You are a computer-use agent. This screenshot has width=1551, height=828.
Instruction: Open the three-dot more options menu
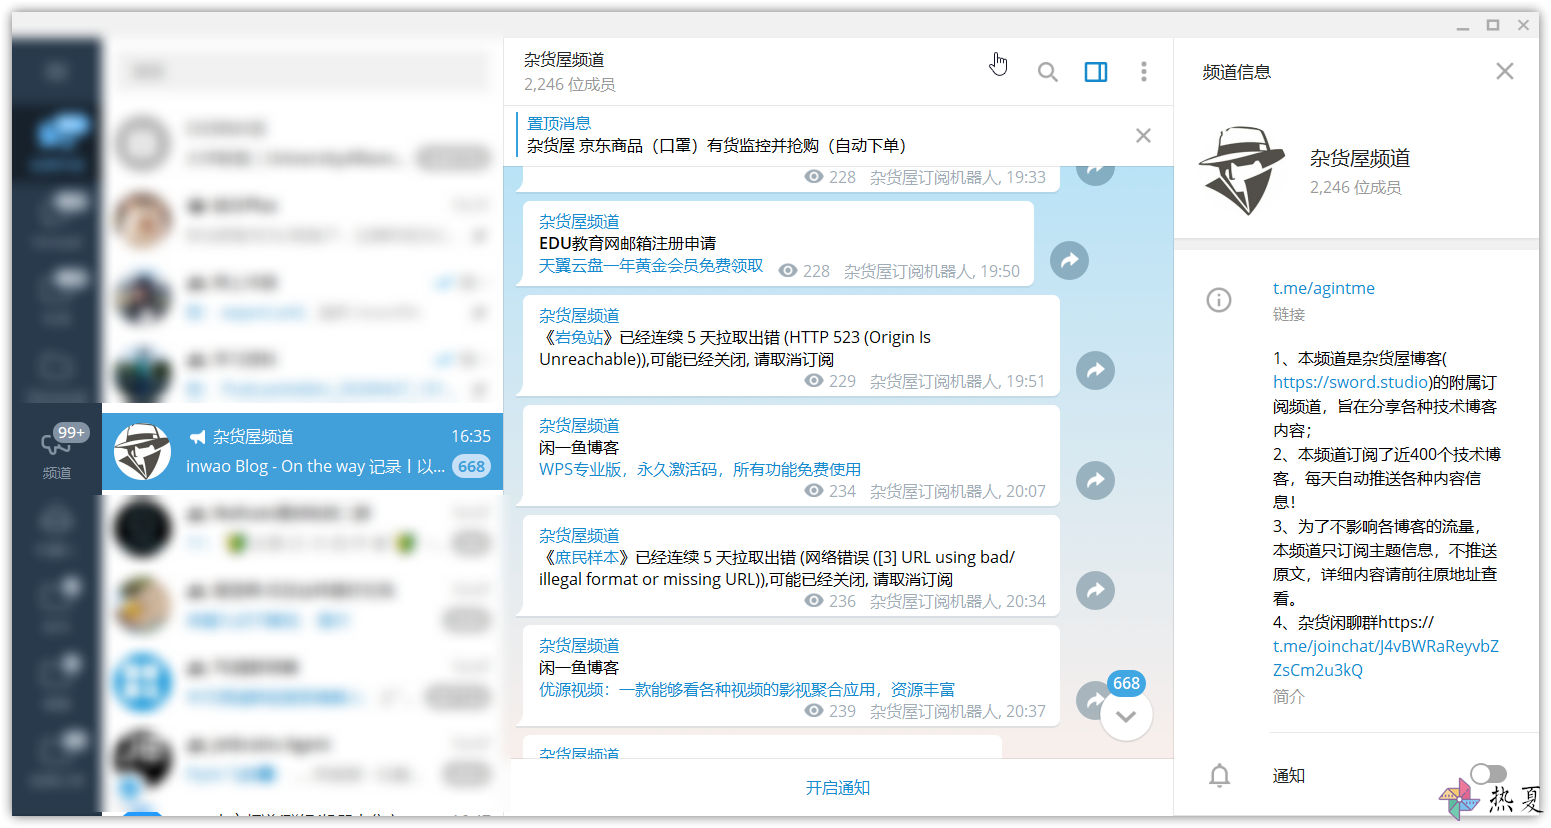[x=1144, y=72]
